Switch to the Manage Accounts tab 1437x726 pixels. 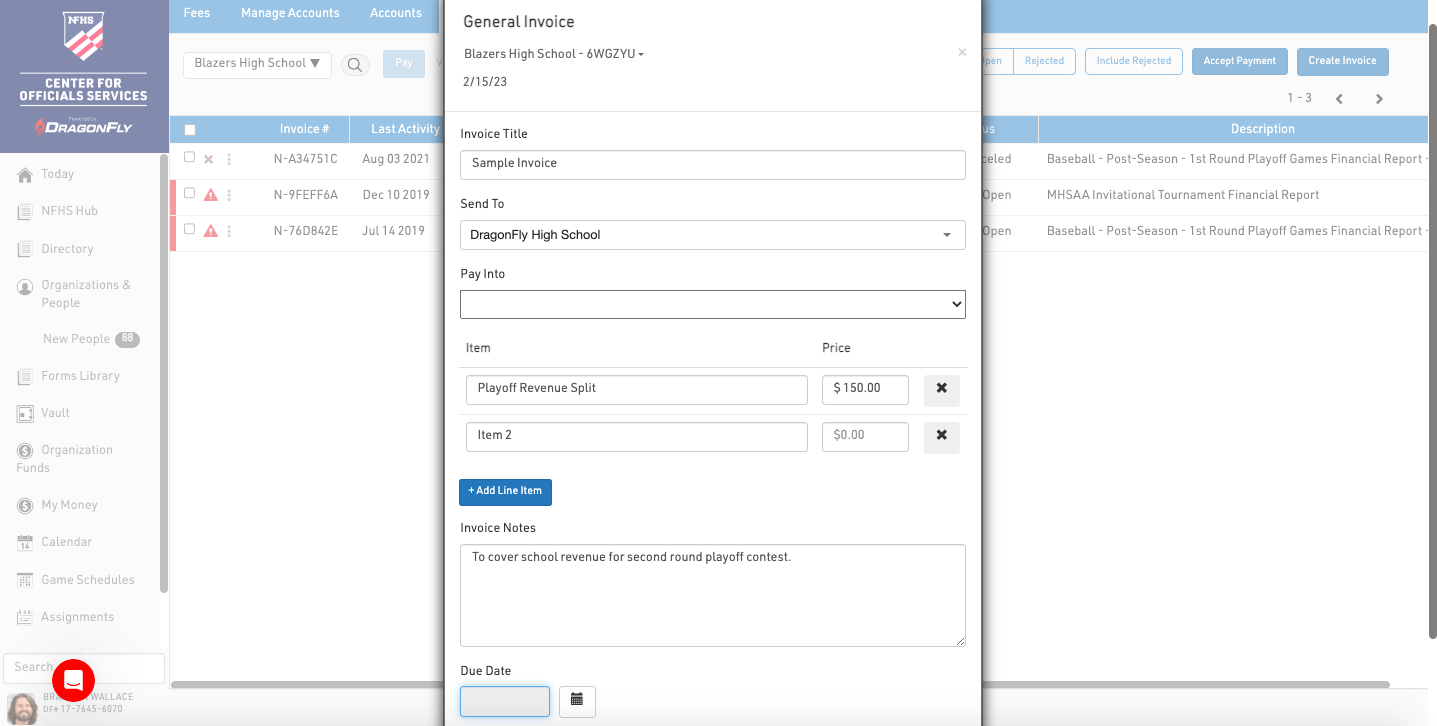coord(290,13)
